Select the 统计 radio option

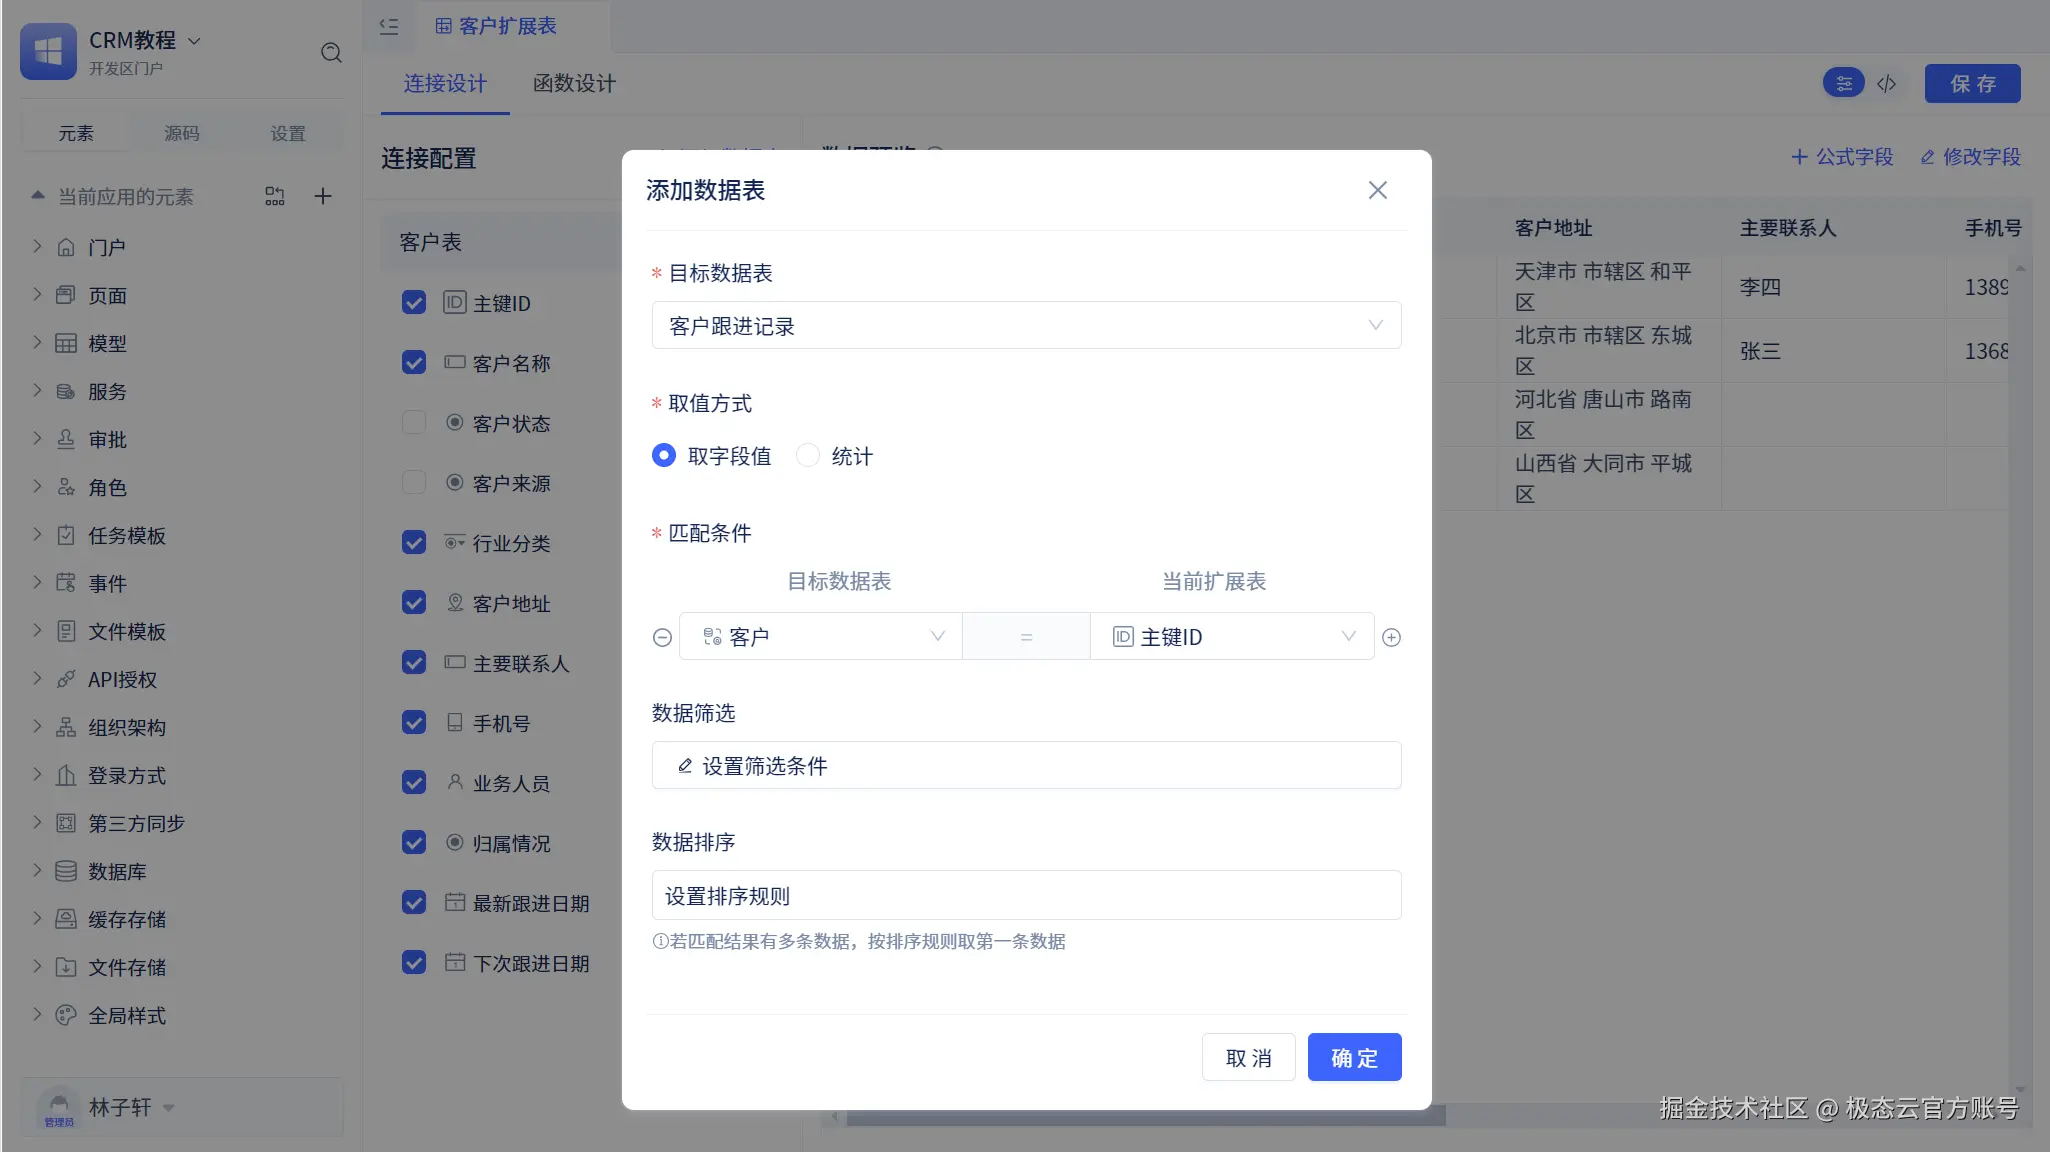click(808, 457)
